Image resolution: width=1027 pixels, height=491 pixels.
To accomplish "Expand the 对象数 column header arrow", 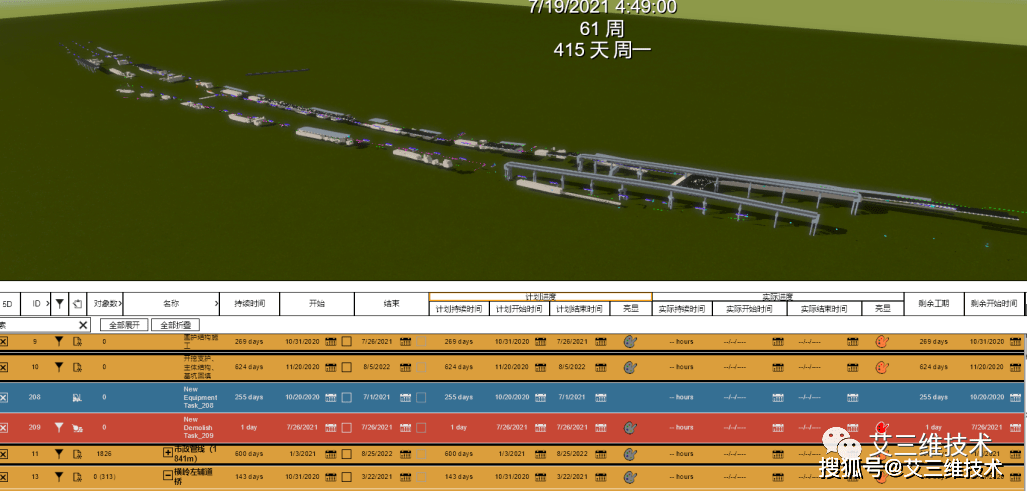I will tap(121, 304).
